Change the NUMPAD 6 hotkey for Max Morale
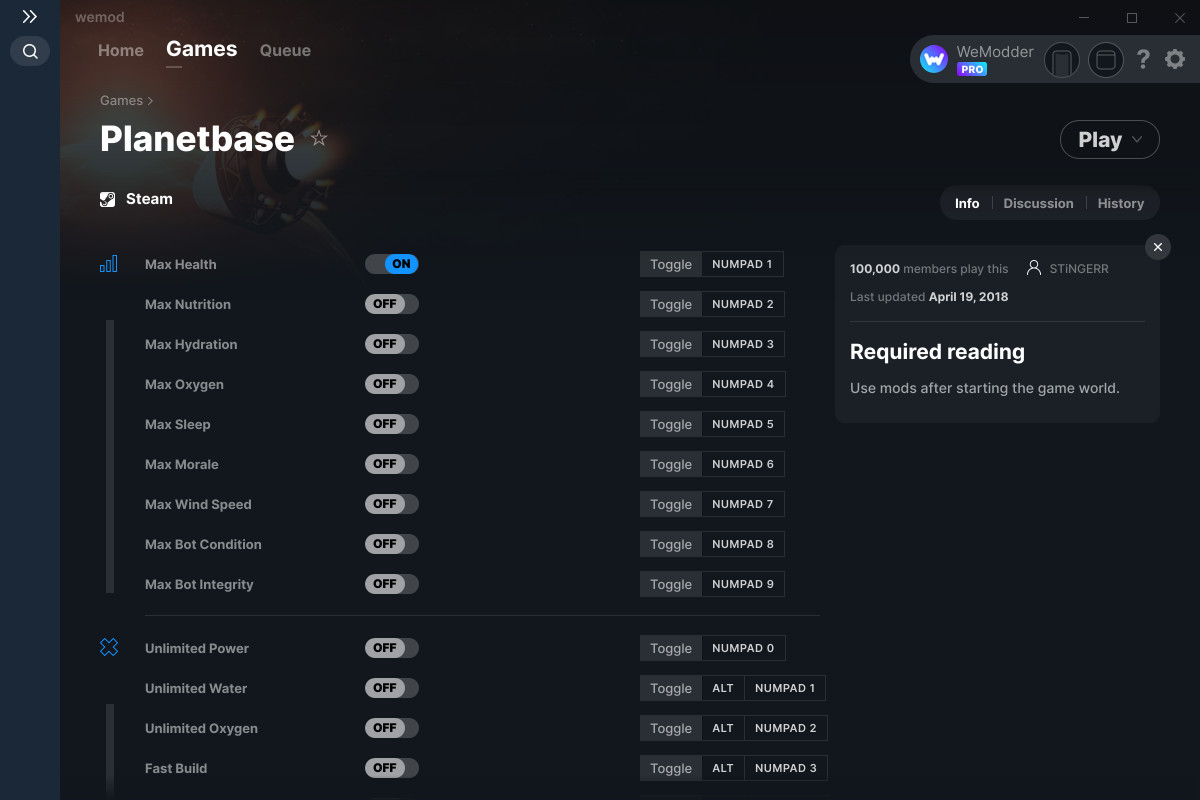 coord(743,464)
